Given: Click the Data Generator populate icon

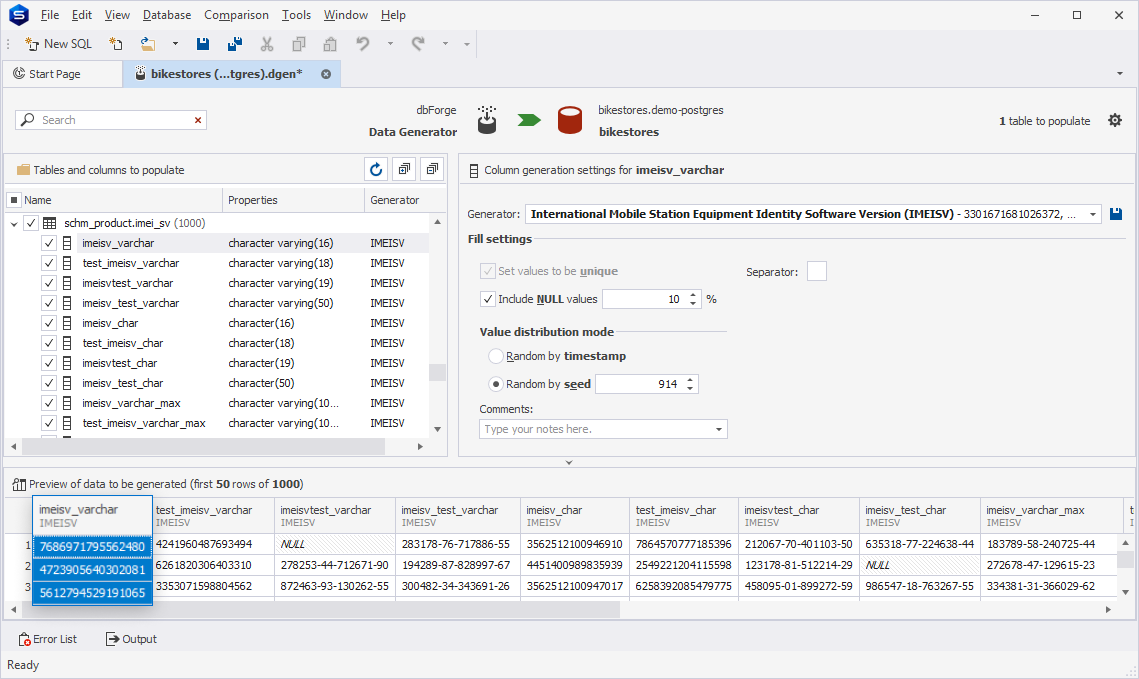Looking at the screenshot, I should (487, 120).
